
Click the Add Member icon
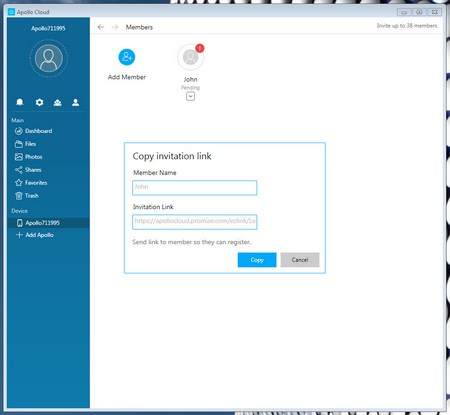(127, 57)
